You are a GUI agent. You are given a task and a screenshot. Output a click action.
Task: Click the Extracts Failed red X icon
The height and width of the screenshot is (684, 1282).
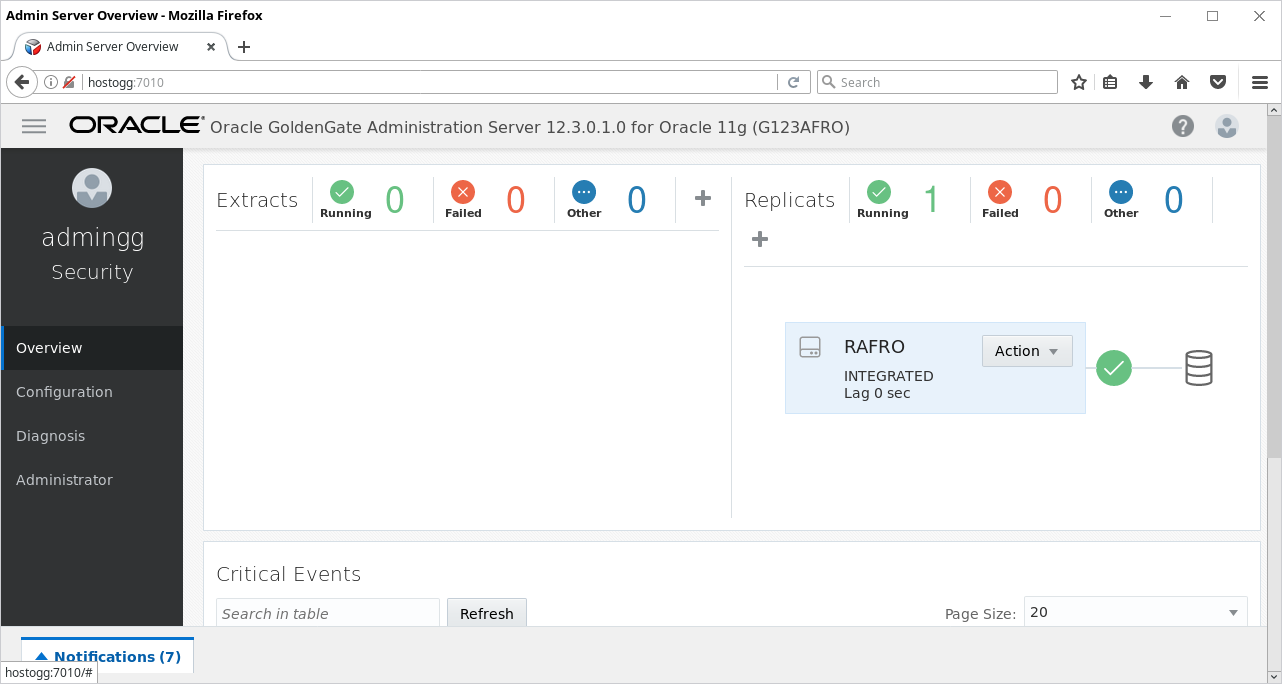[x=463, y=191]
